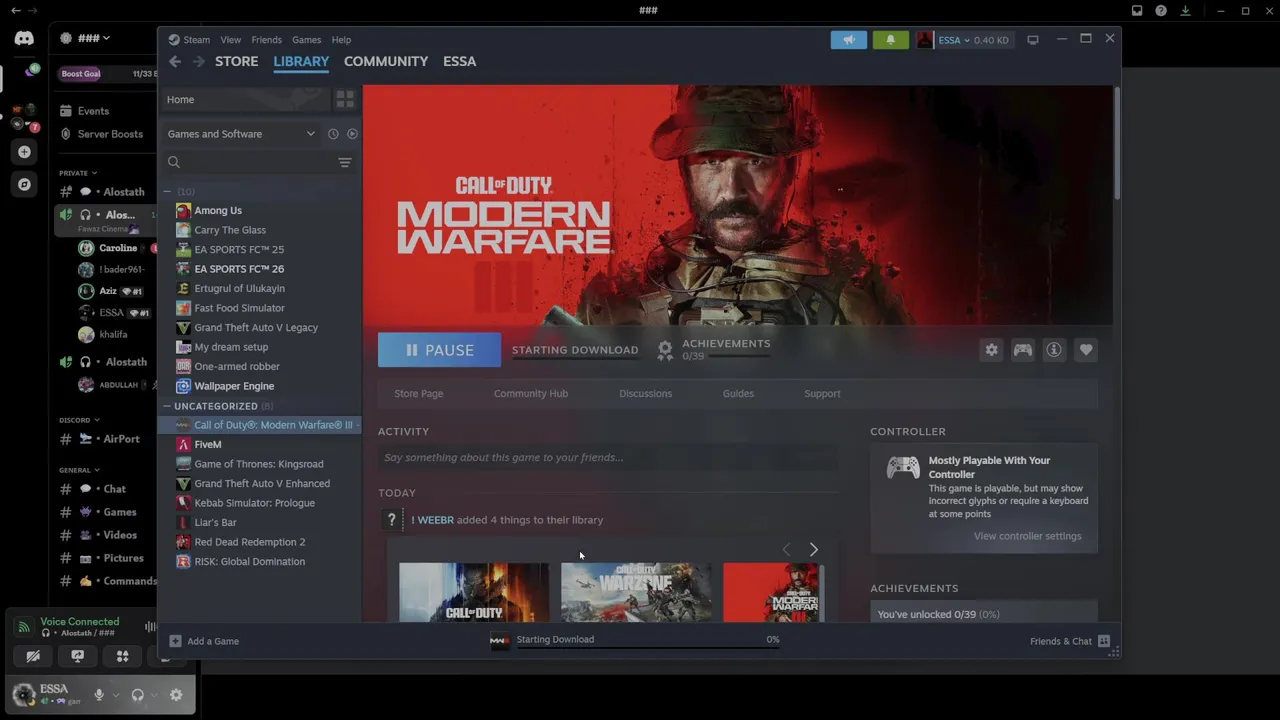The height and width of the screenshot is (720, 1280).
Task: Add game to favorites heart icon
Action: click(1086, 350)
